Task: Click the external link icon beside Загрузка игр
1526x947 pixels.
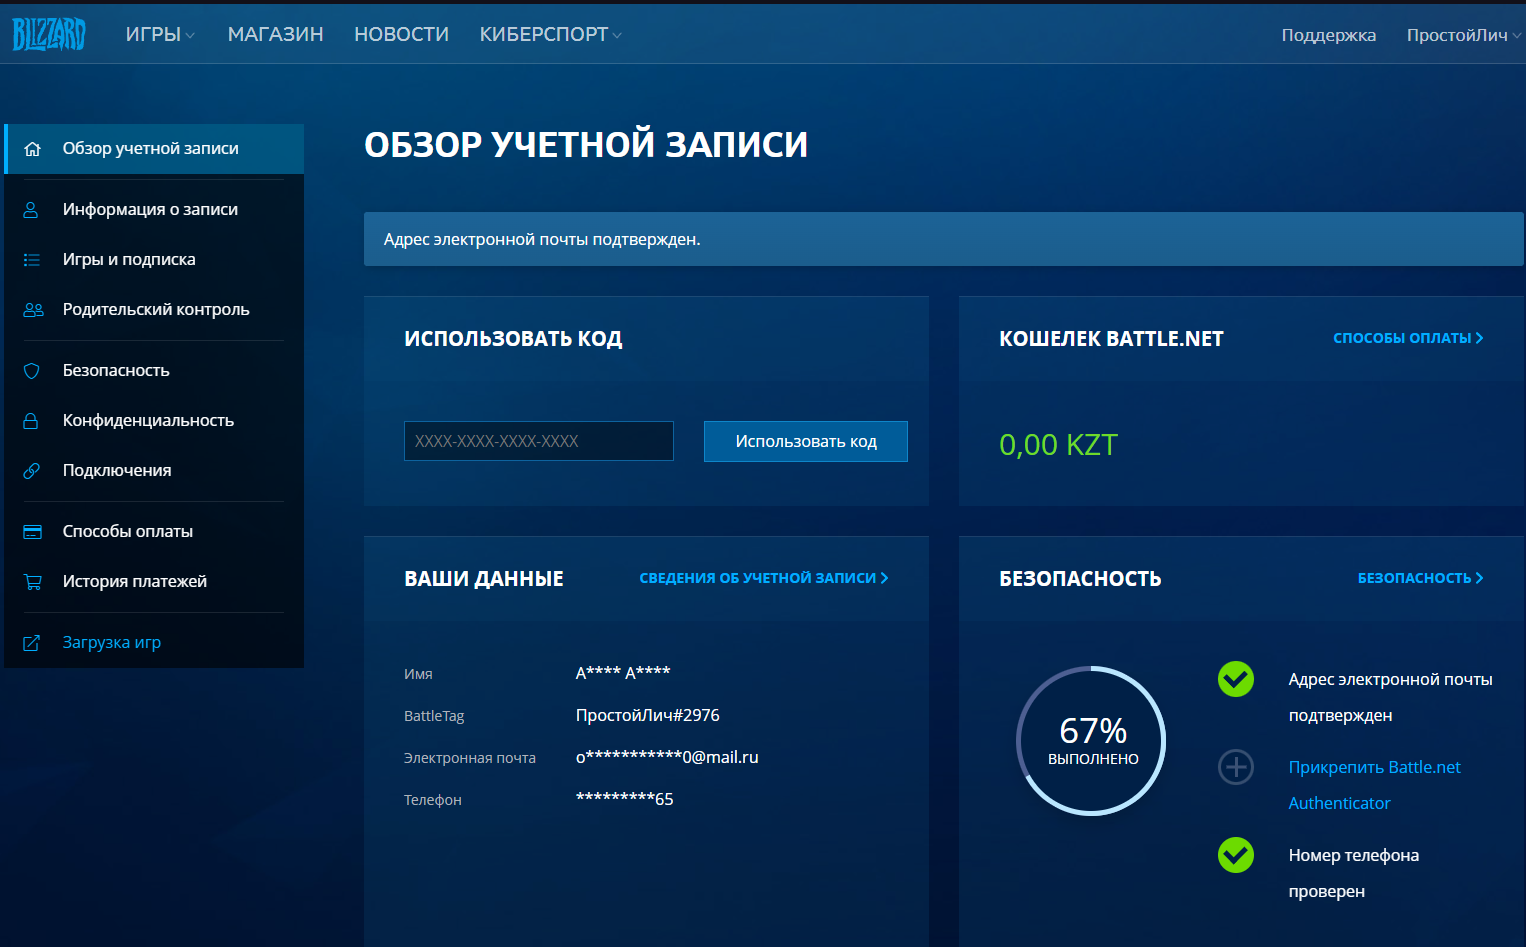Action: click(31, 643)
